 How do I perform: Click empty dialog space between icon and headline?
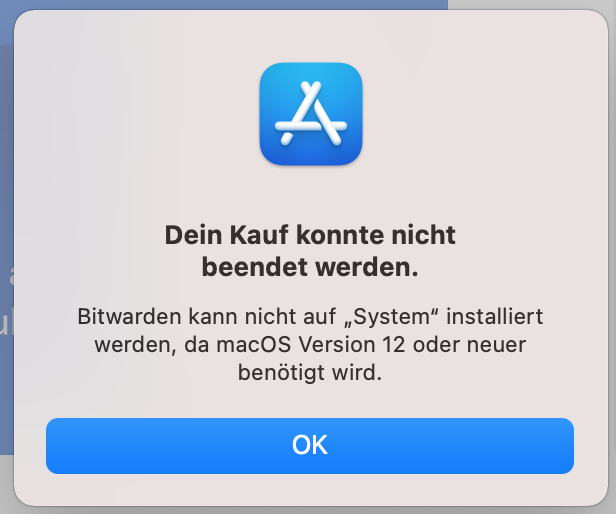tap(310, 193)
